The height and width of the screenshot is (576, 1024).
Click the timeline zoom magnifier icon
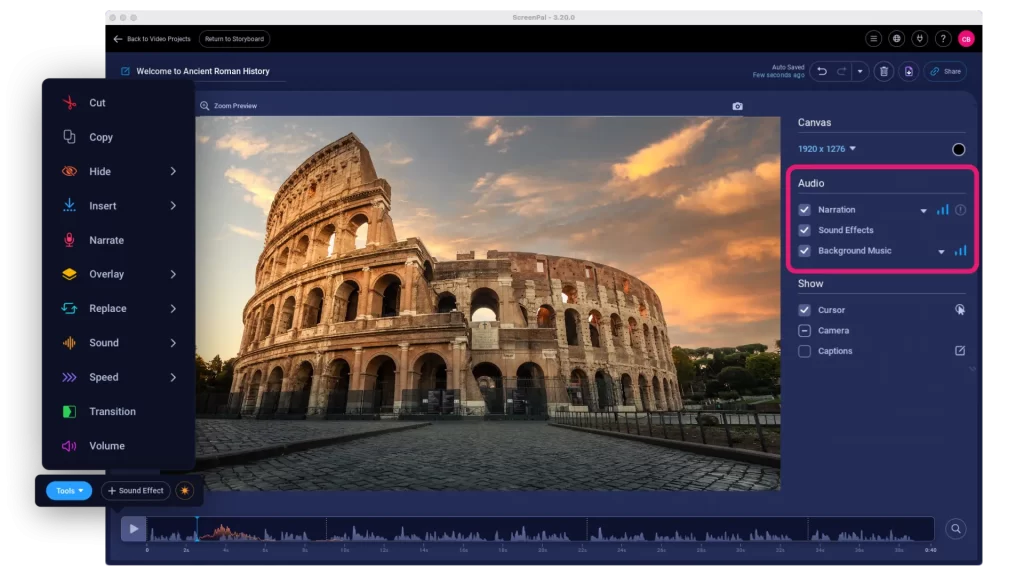(956, 529)
